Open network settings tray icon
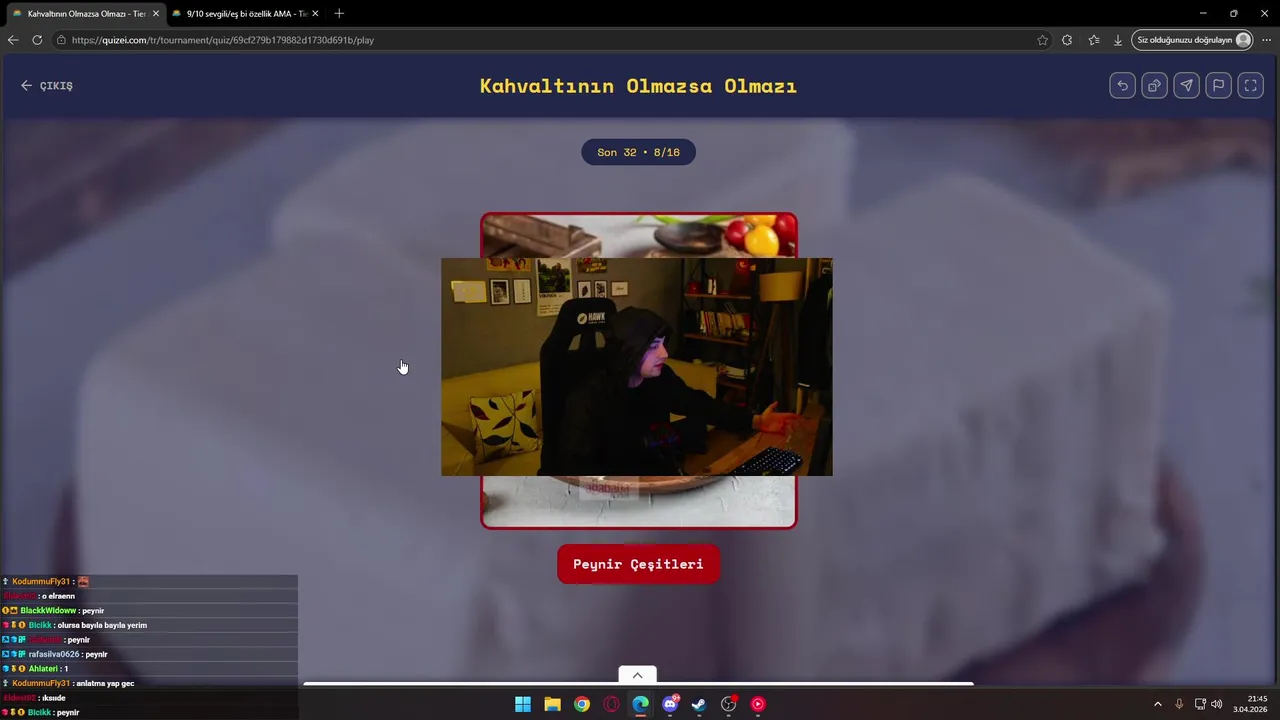 tap(1200, 704)
